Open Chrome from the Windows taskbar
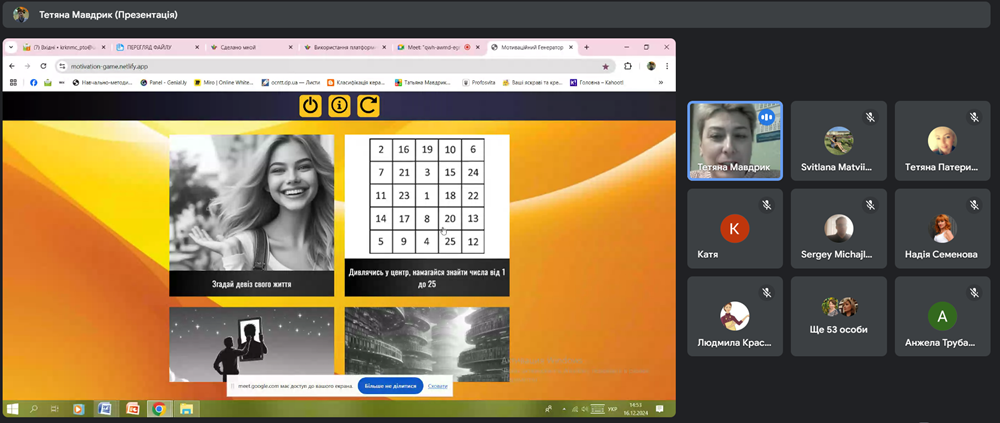This screenshot has height=423, width=1000. [x=158, y=409]
